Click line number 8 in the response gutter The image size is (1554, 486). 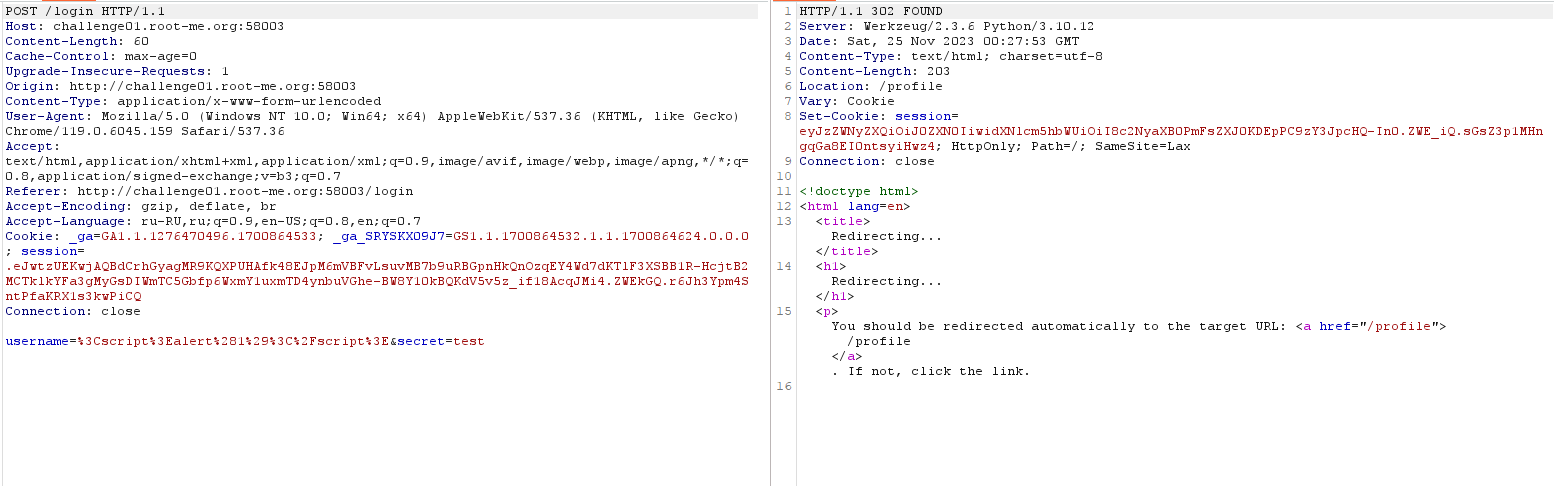[787, 116]
